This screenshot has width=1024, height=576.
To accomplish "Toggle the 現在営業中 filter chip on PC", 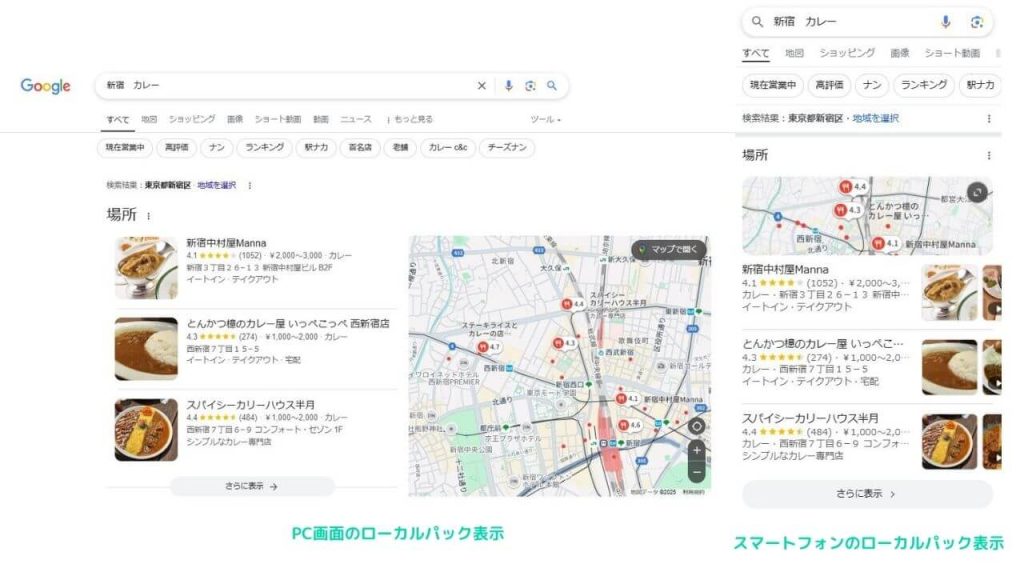I will (125, 148).
